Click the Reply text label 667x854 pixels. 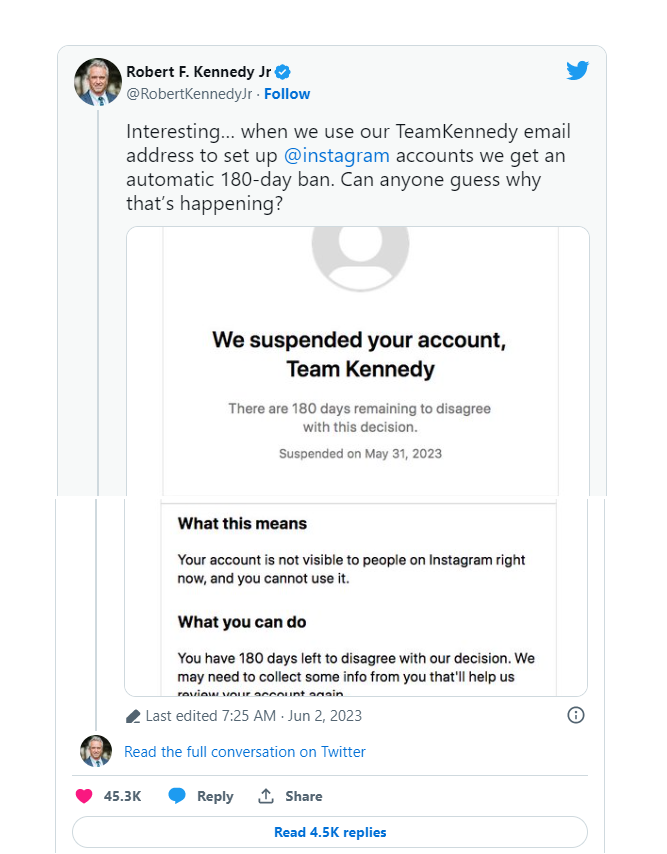point(215,796)
